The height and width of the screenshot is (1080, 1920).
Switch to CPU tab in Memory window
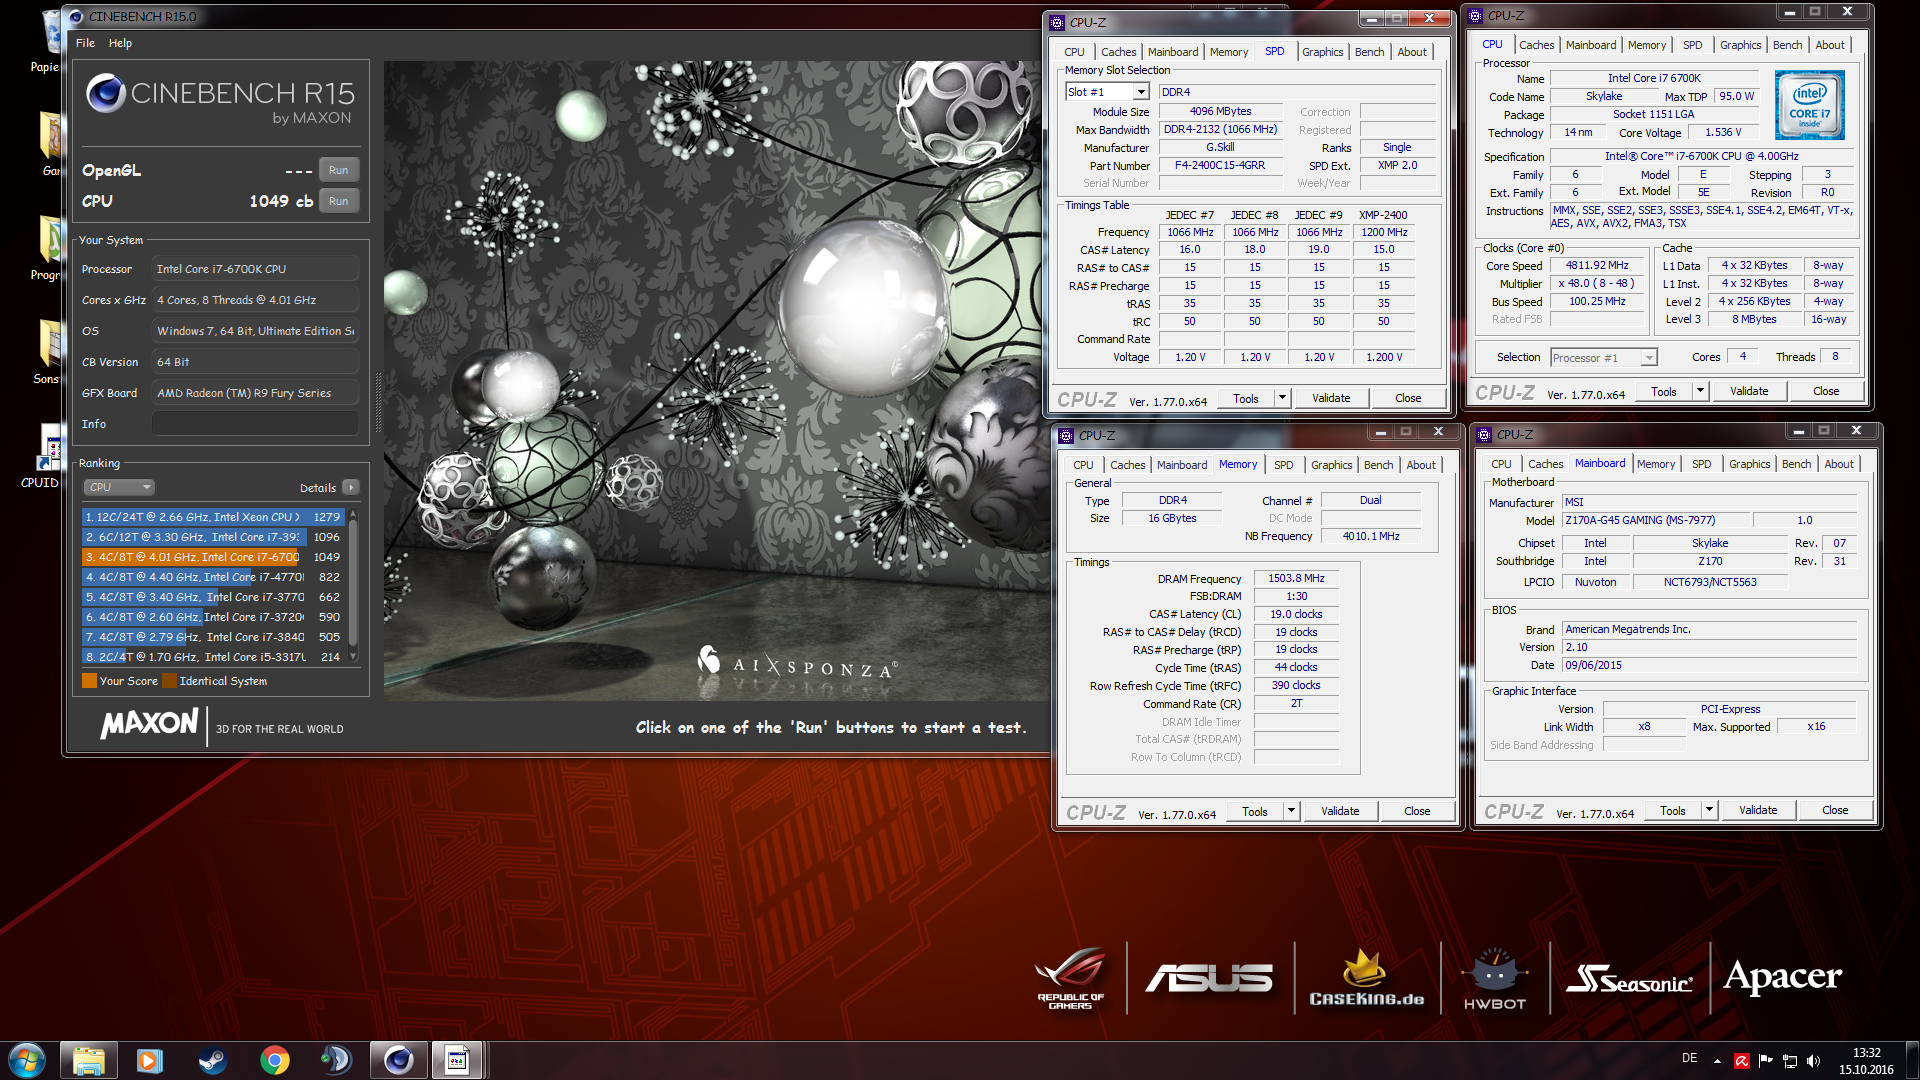pos(1083,465)
